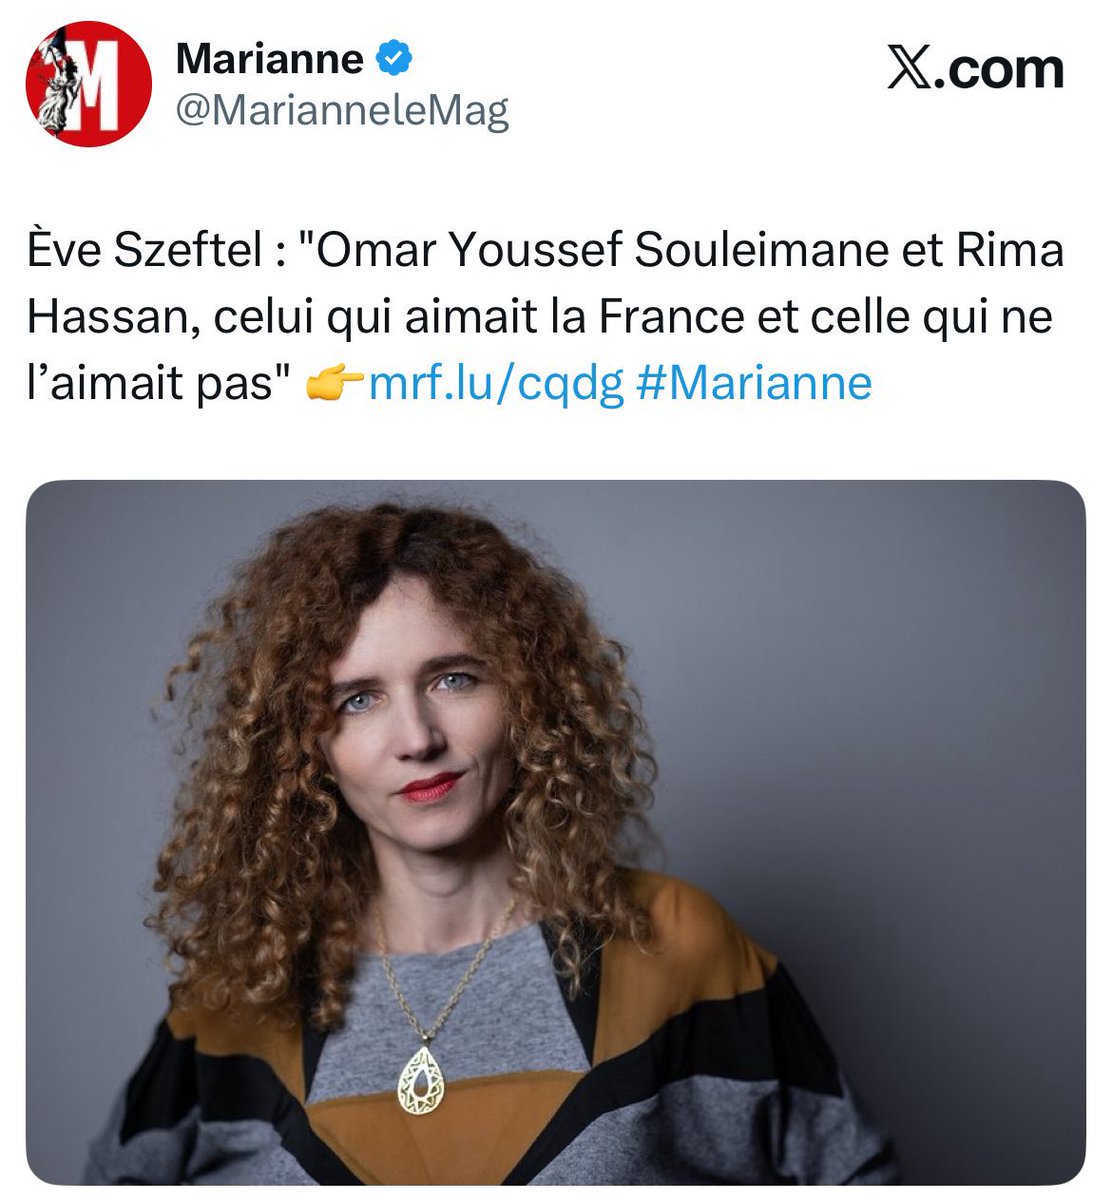The height and width of the screenshot is (1200, 1112).
Task: Open the Marianne display name
Action: coord(270,60)
